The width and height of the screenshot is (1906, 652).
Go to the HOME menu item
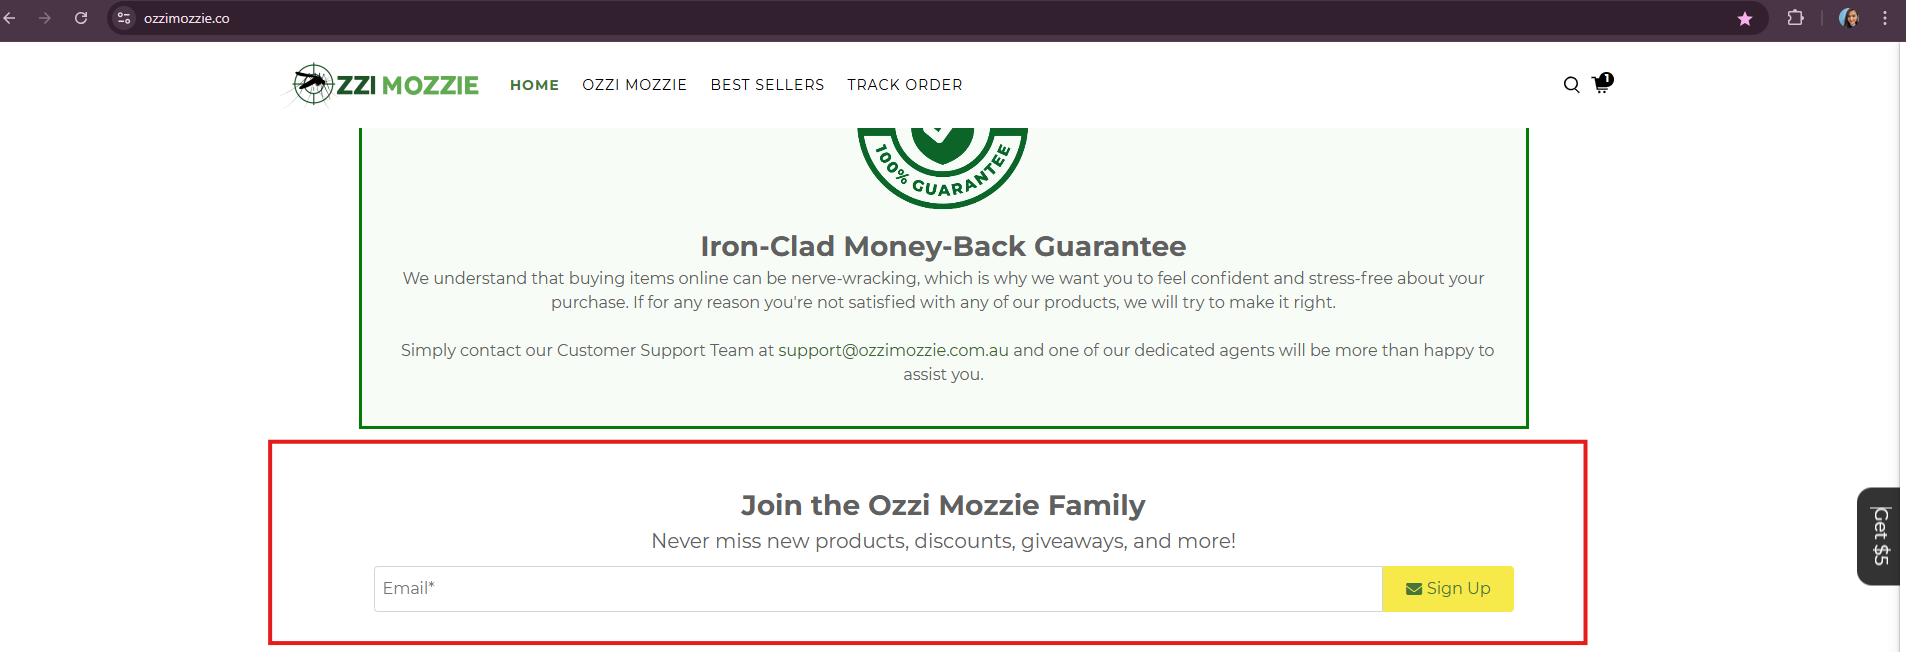[534, 85]
